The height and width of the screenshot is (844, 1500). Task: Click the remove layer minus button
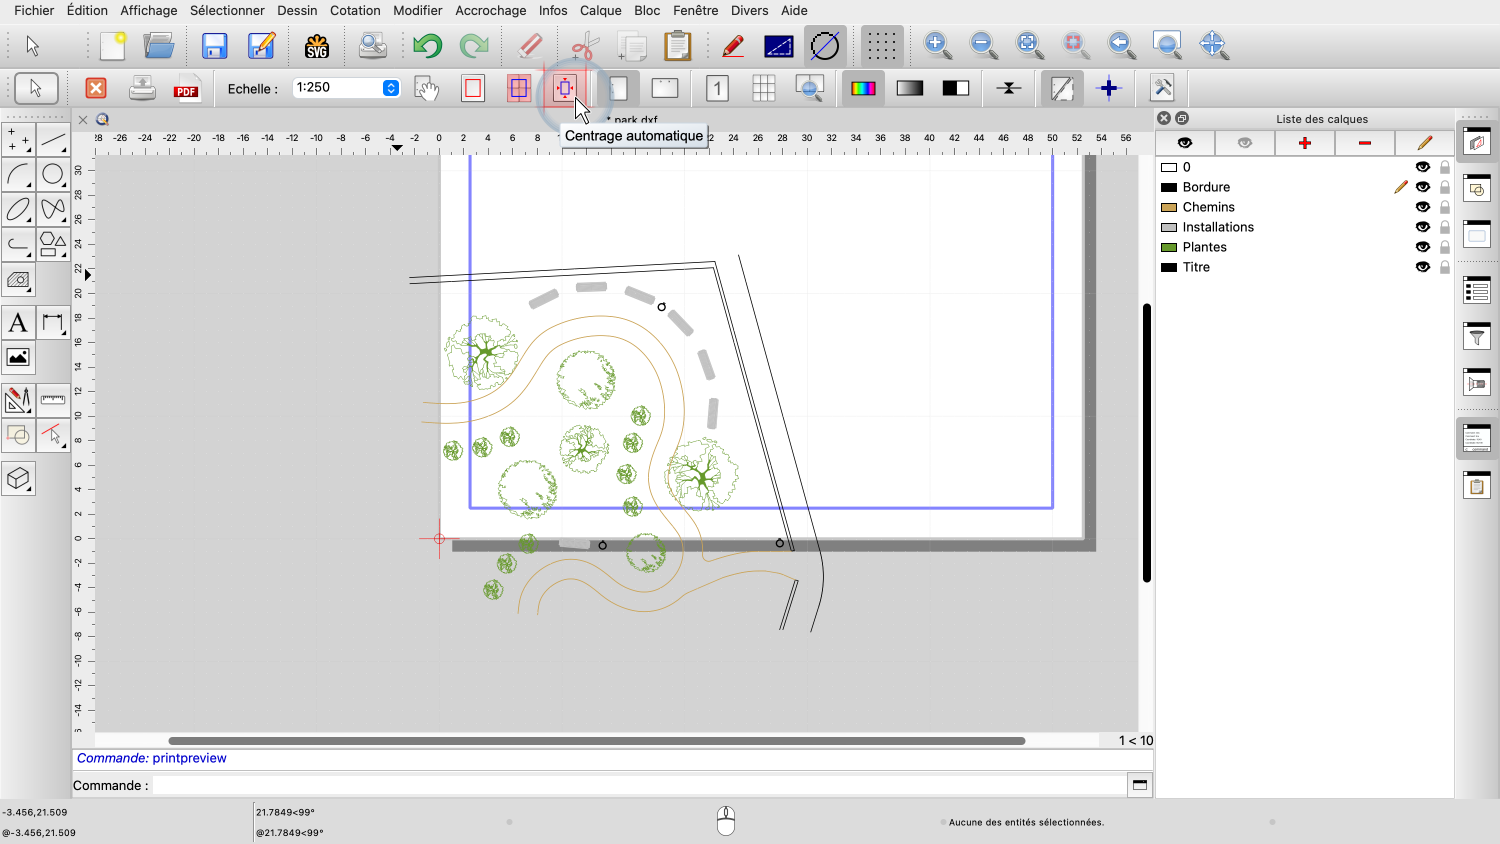tap(1364, 143)
